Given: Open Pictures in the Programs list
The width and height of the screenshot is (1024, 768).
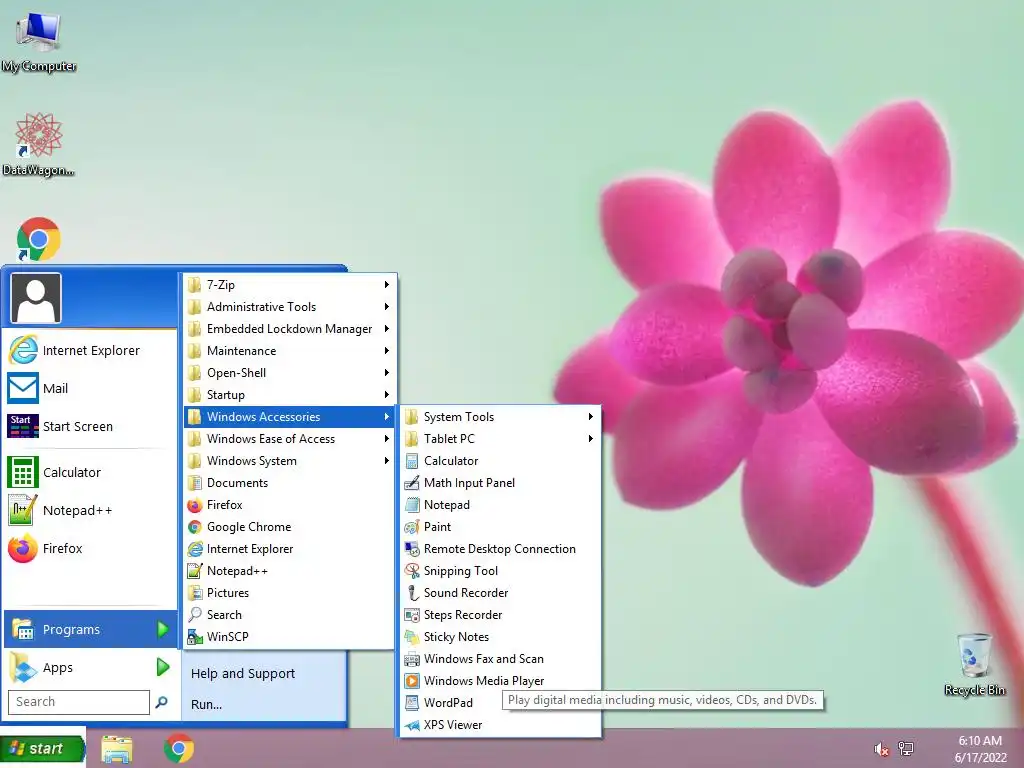Looking at the screenshot, I should pos(289,592).
